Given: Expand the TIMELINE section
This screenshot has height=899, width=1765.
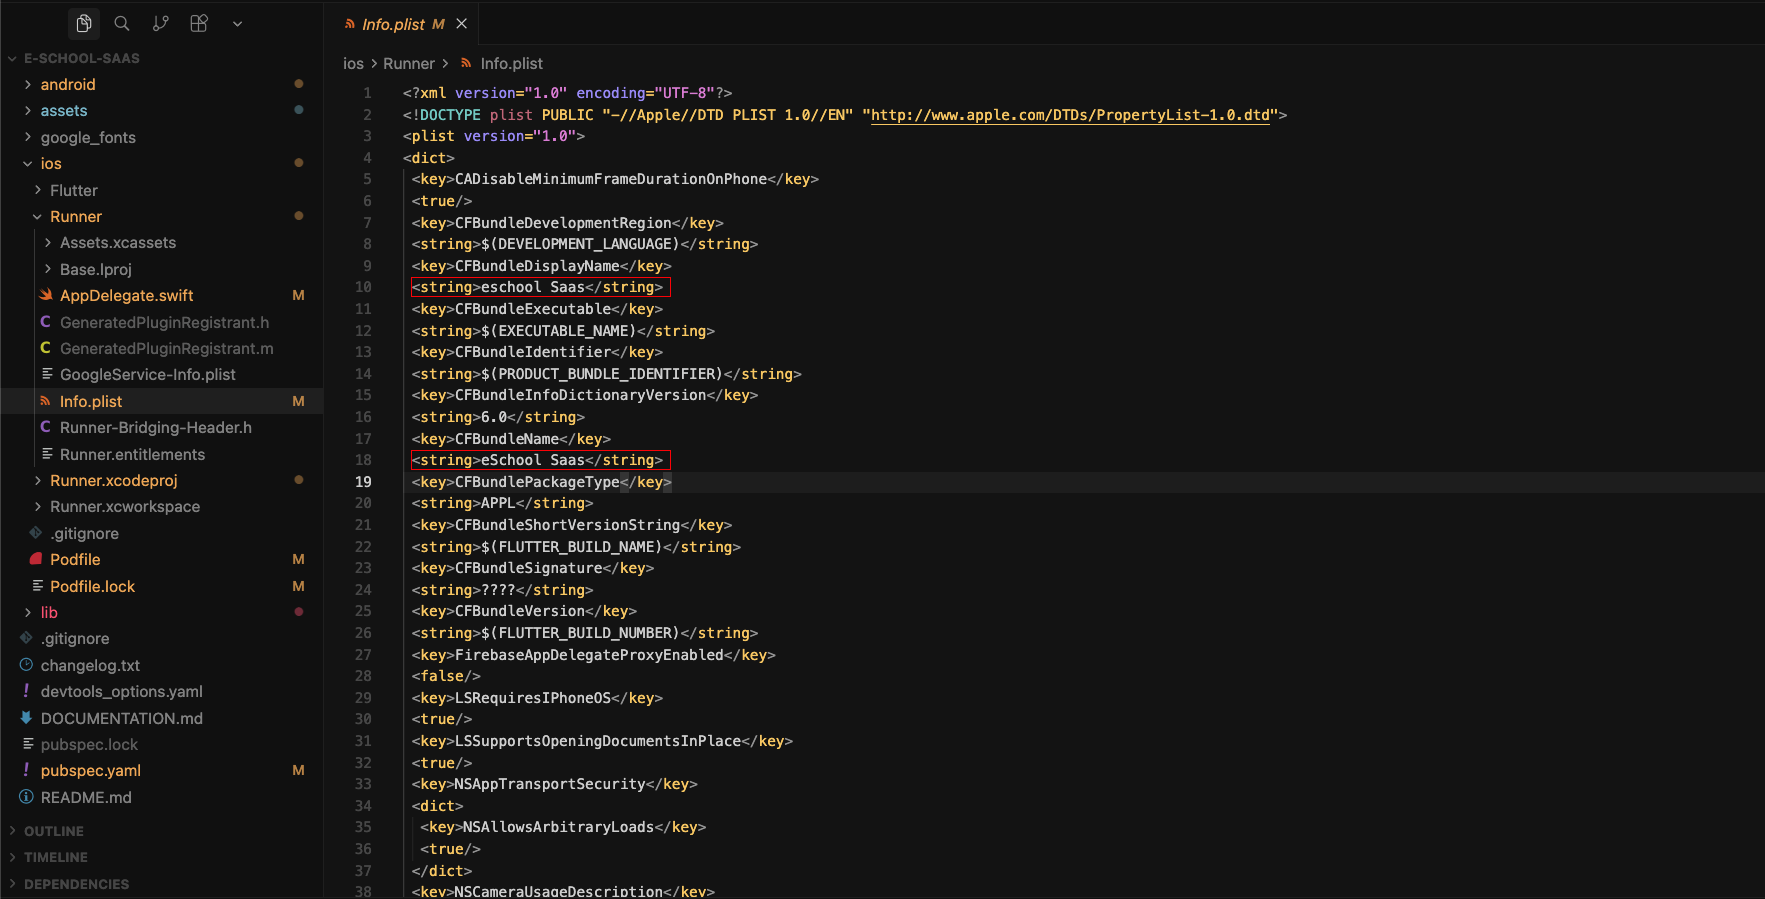Looking at the screenshot, I should click(56, 857).
